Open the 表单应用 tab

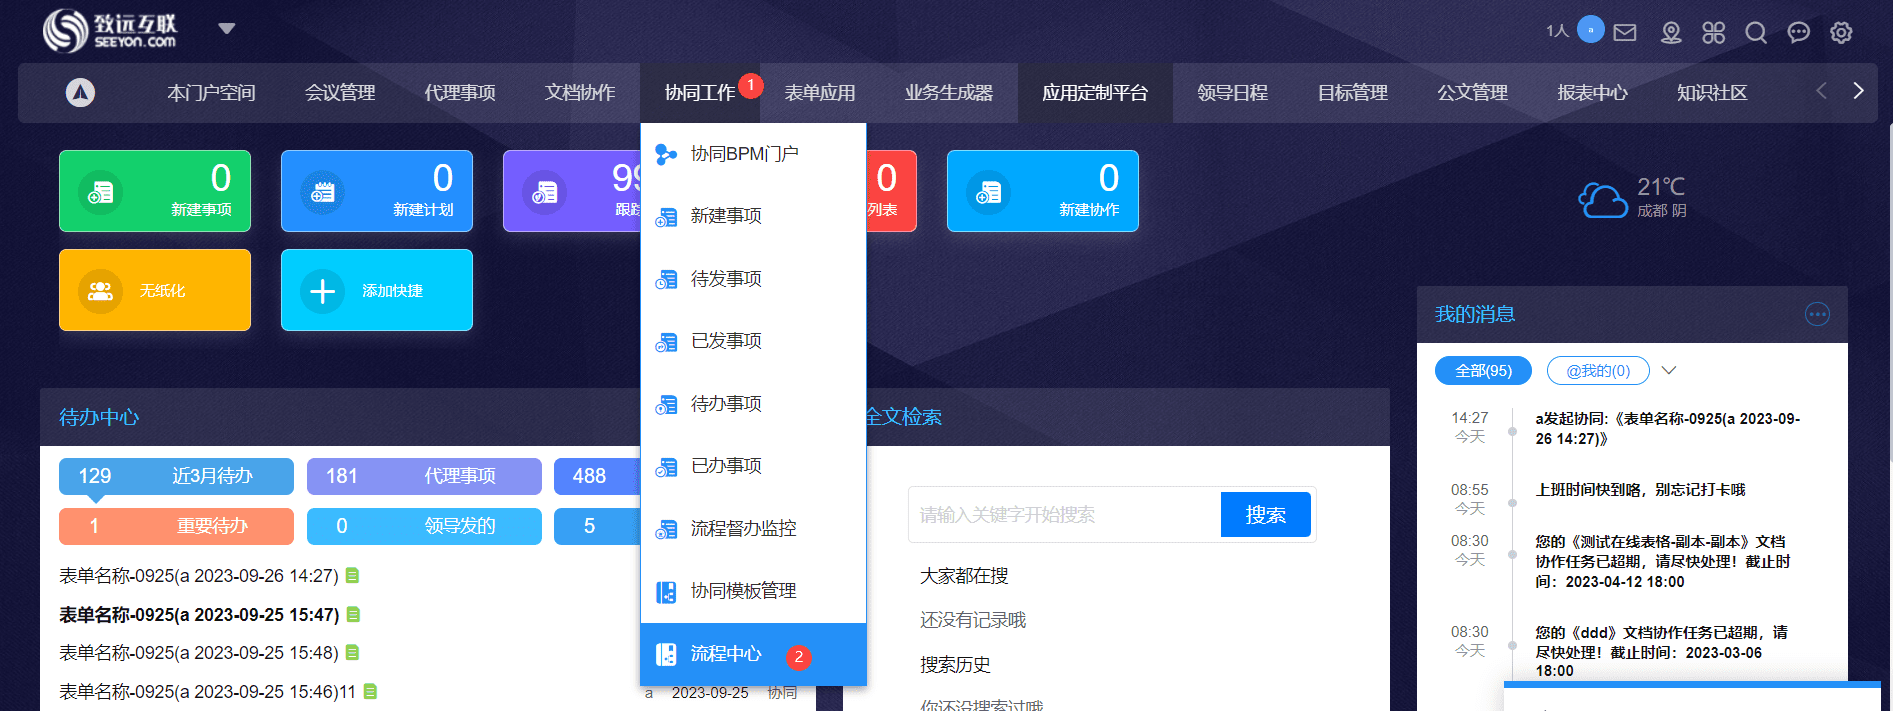[820, 93]
